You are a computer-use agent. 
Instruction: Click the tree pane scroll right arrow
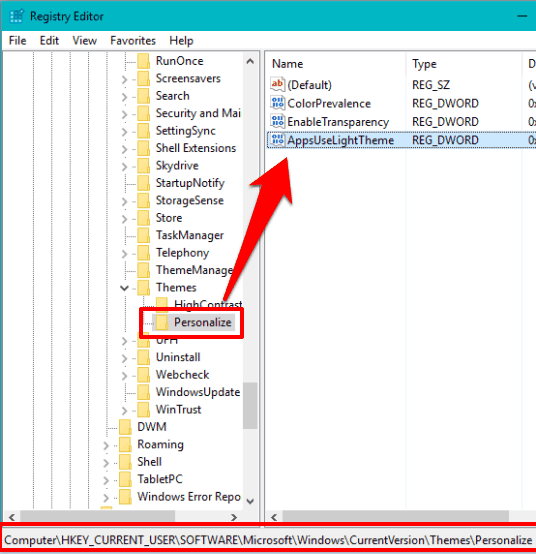(x=234, y=517)
